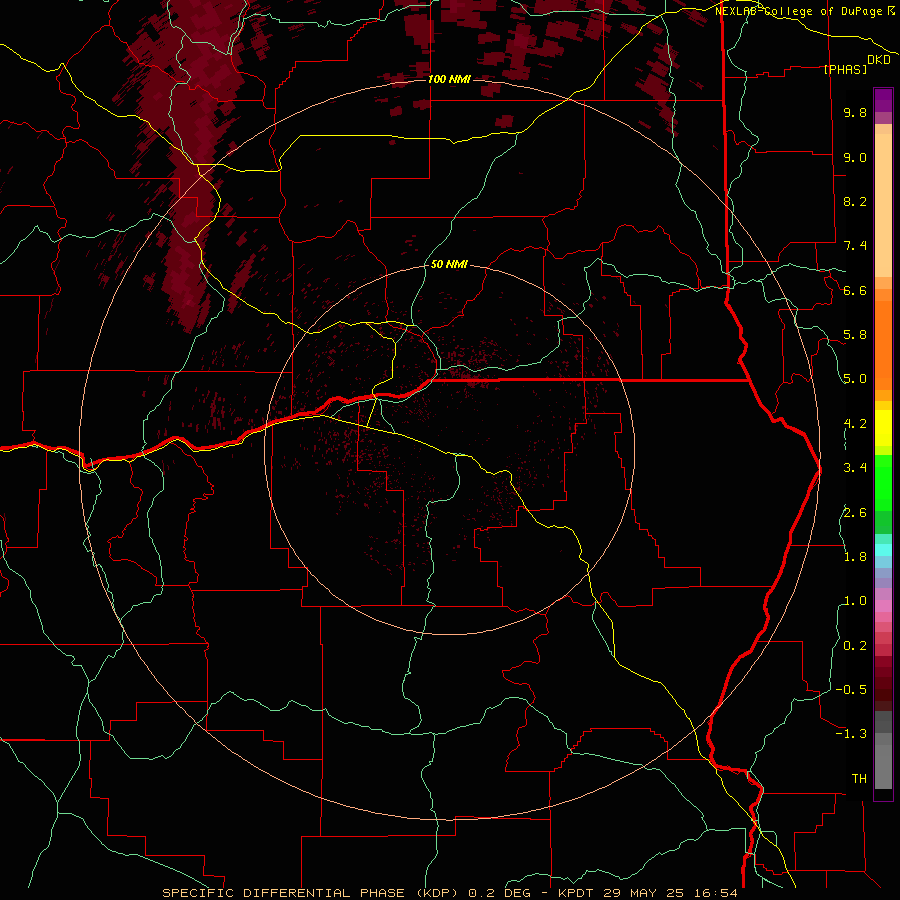900x900 pixels.
Task: Click the 5.8 scale value
Action: coord(855,335)
